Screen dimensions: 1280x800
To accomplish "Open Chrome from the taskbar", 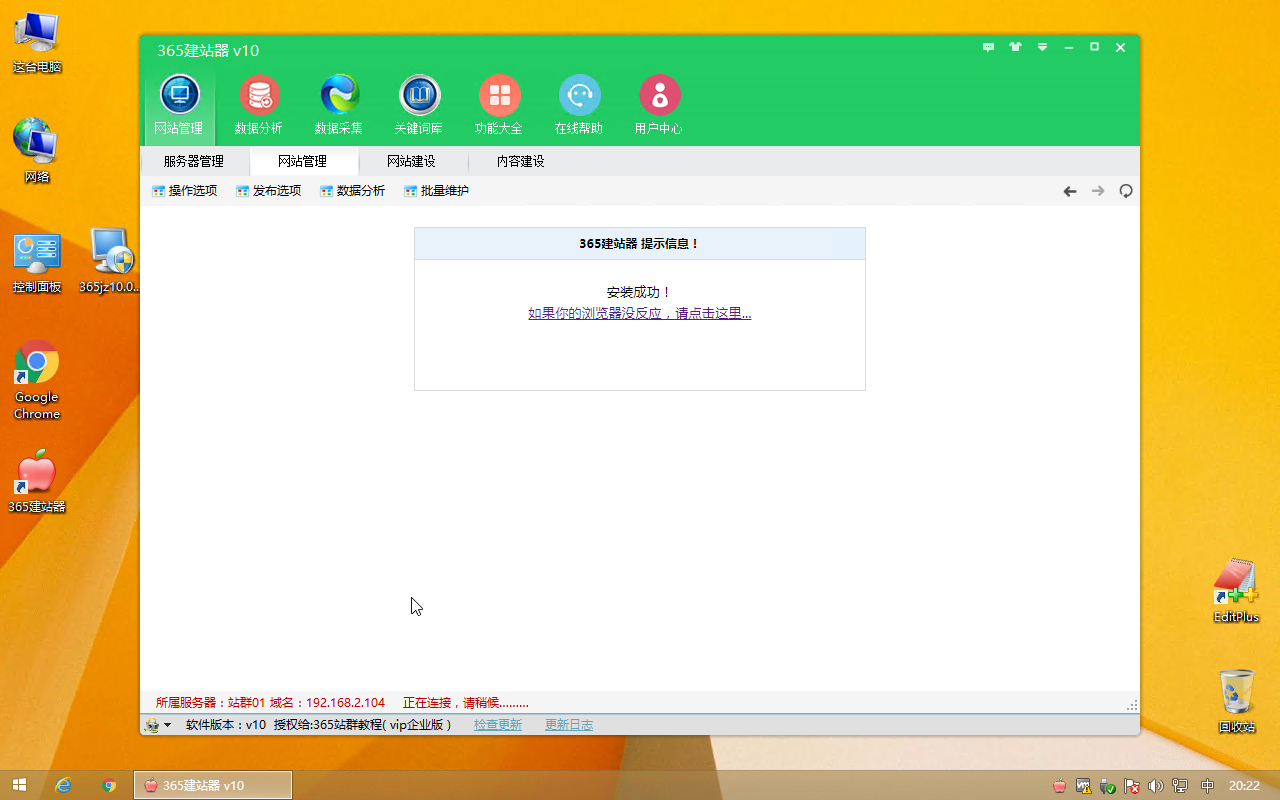I will pyautogui.click(x=109, y=785).
